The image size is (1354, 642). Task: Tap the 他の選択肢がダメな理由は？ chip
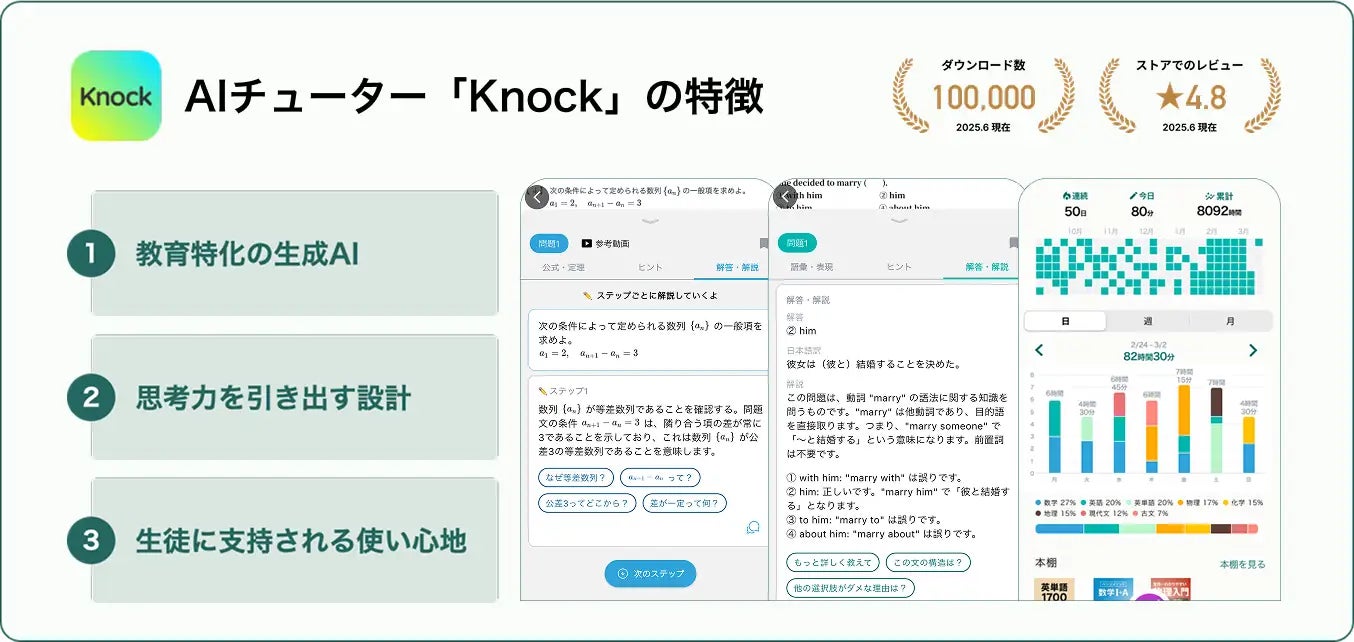click(x=850, y=588)
